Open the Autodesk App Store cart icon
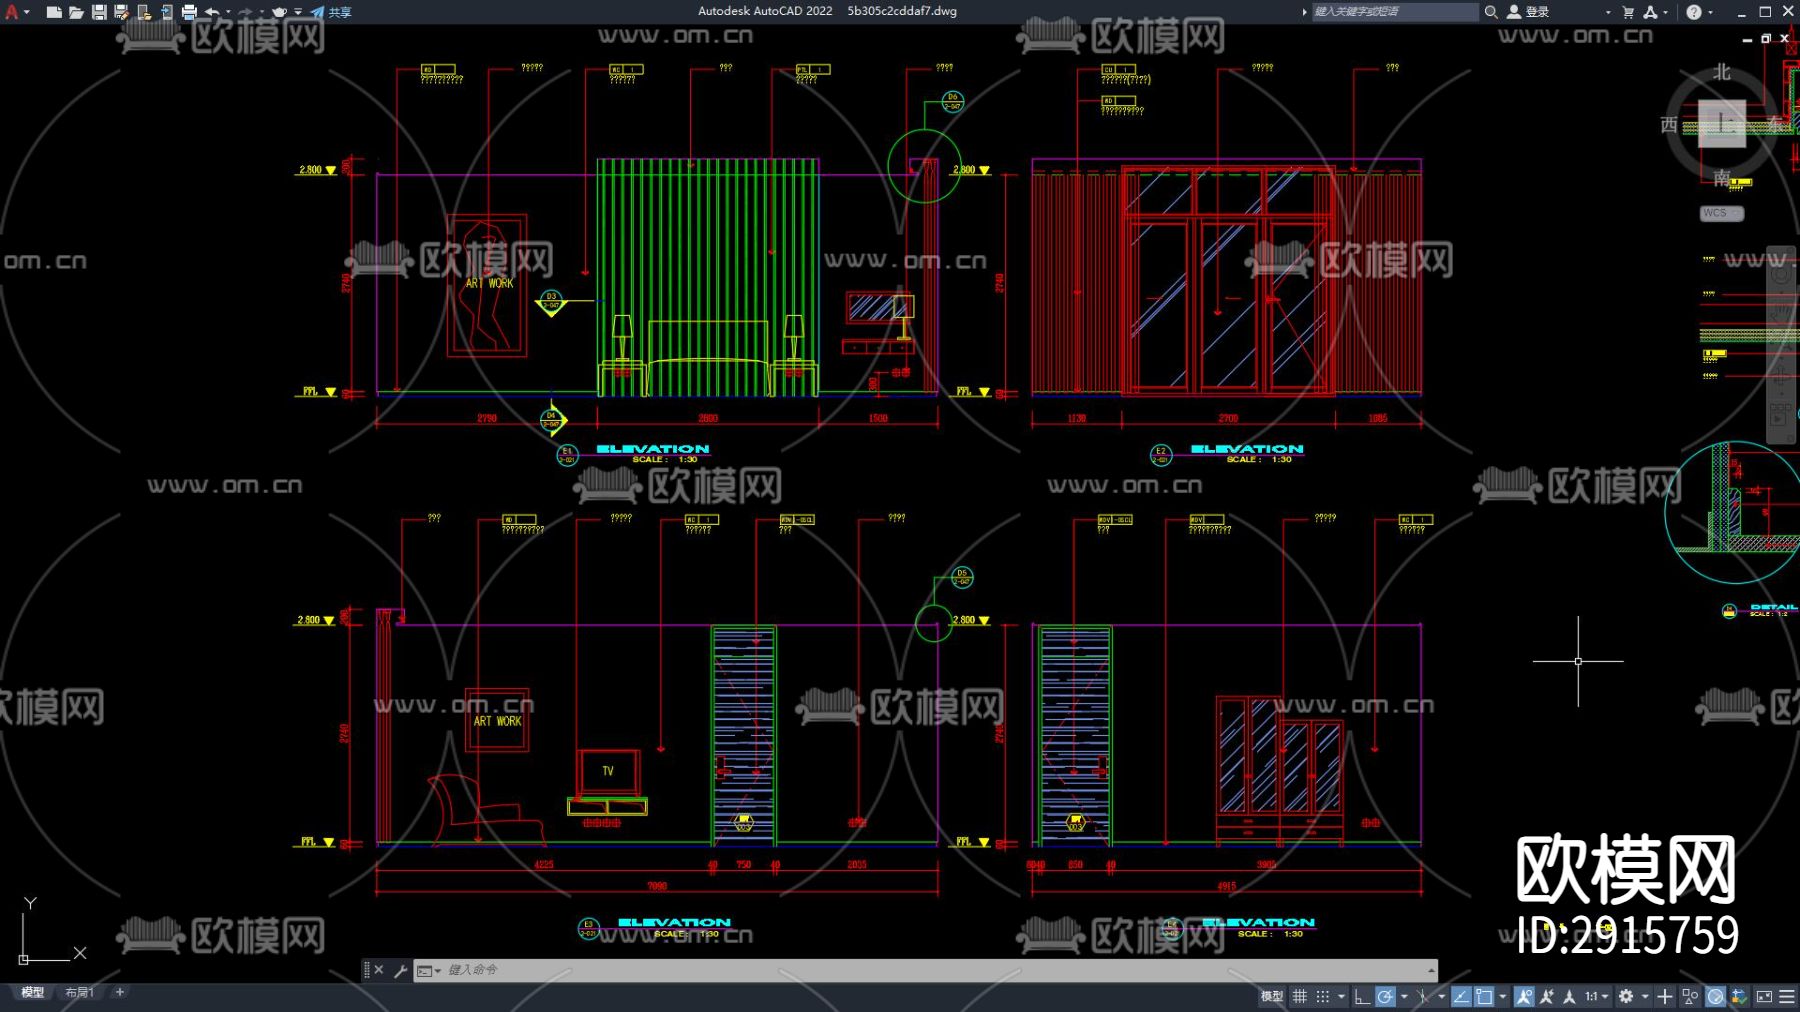The height and width of the screenshot is (1012, 1800). pos(1628,12)
